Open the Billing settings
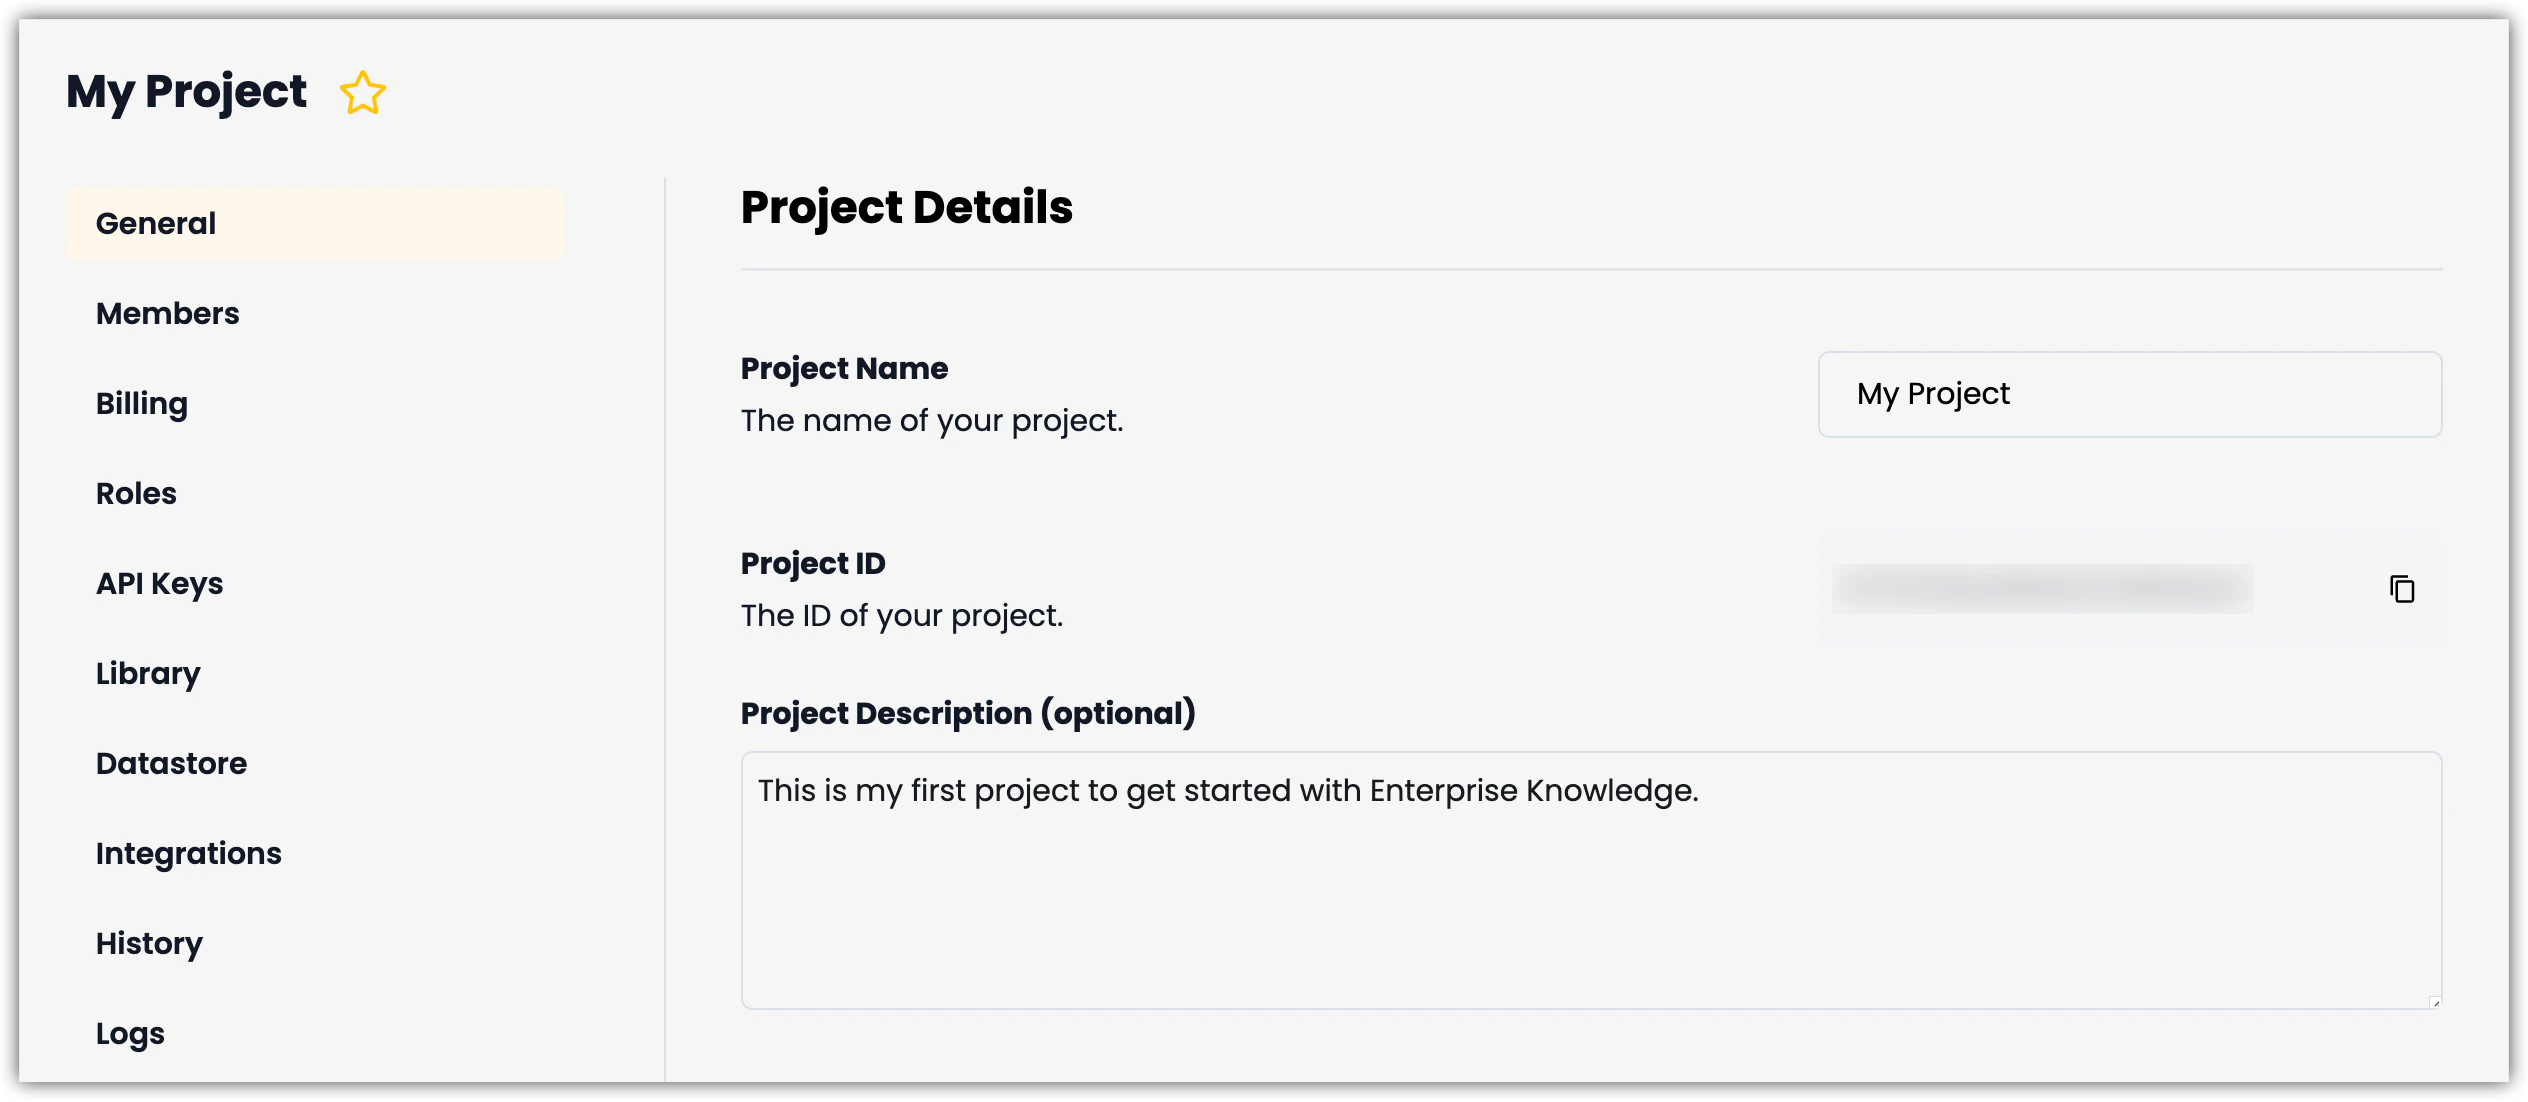The image size is (2528, 1102). [x=141, y=403]
